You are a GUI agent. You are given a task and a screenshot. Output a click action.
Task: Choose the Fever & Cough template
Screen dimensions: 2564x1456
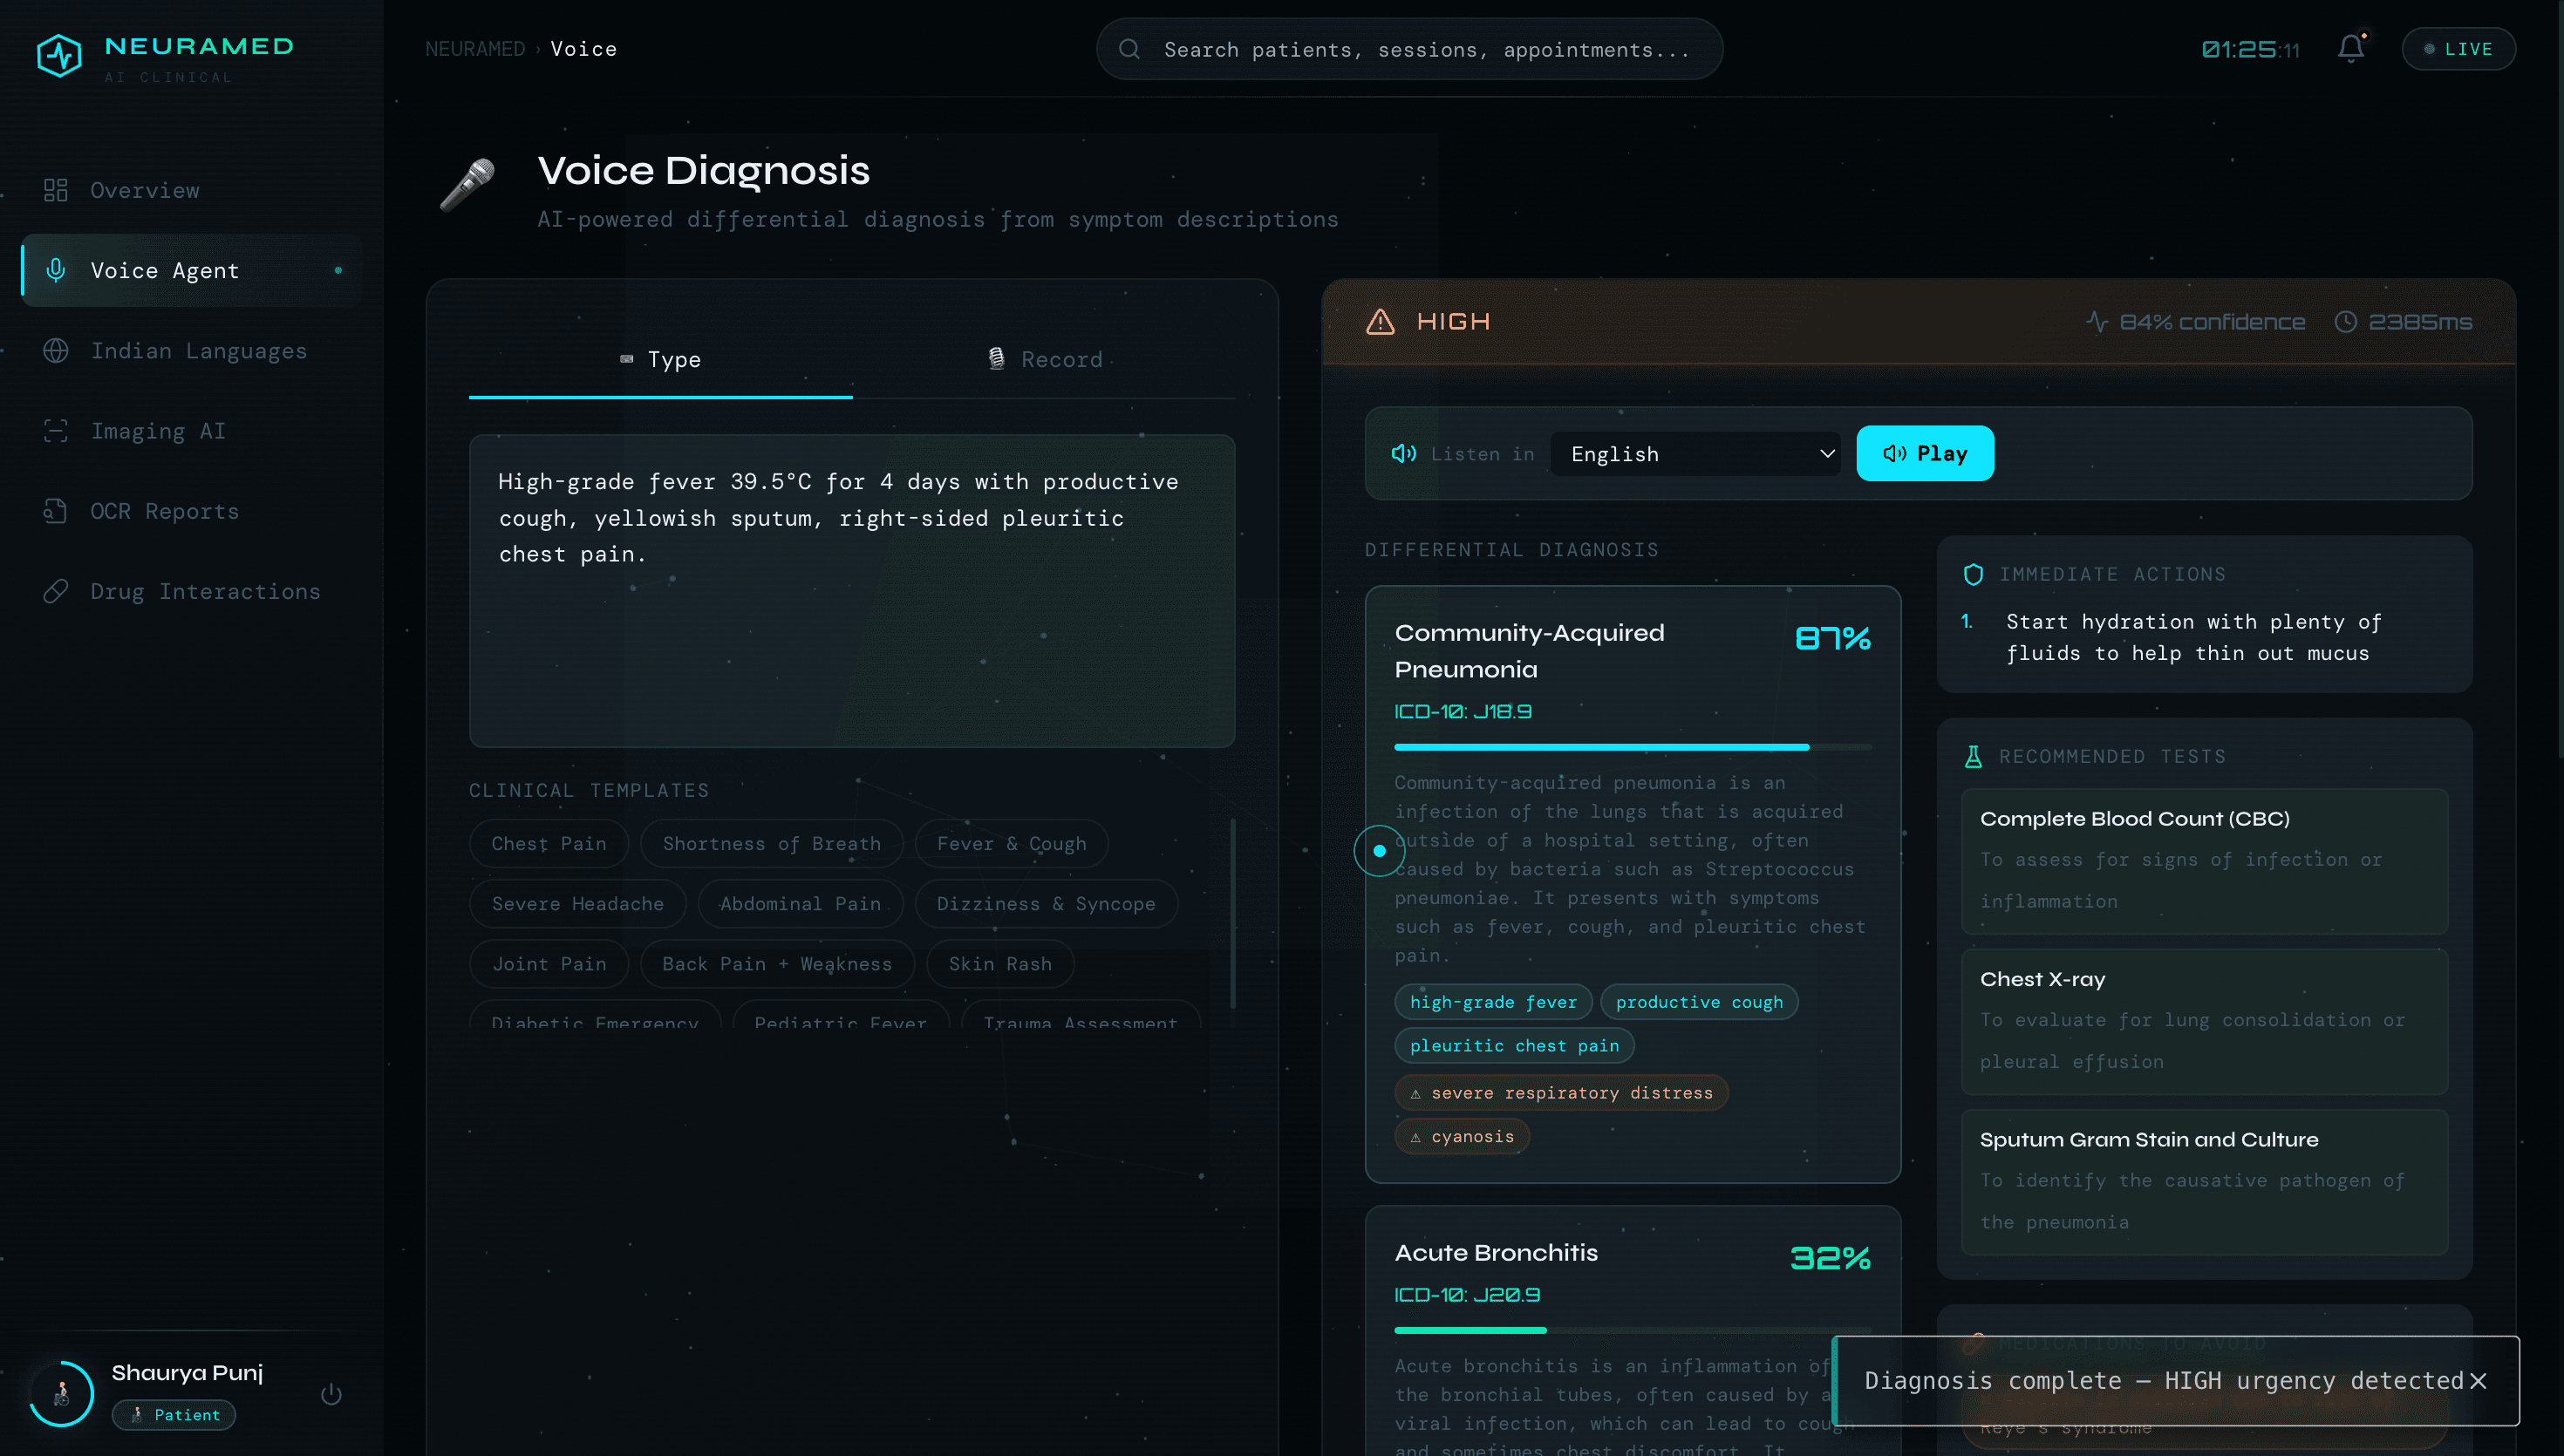tap(1010, 844)
